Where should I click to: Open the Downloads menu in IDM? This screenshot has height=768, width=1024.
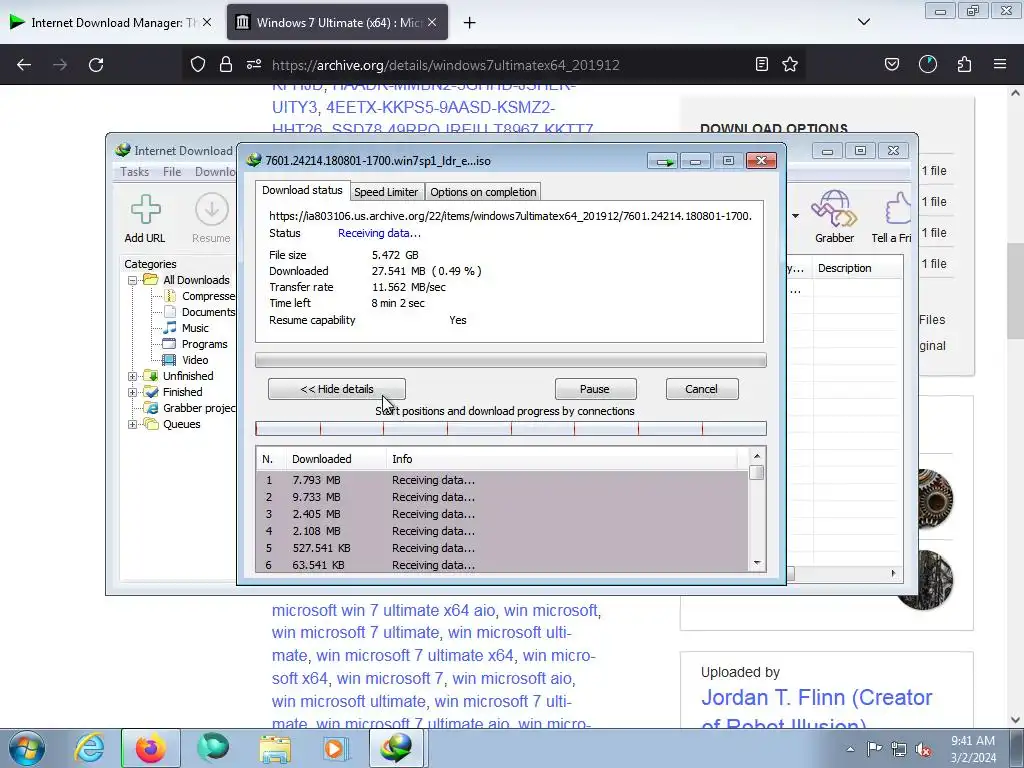(215, 172)
